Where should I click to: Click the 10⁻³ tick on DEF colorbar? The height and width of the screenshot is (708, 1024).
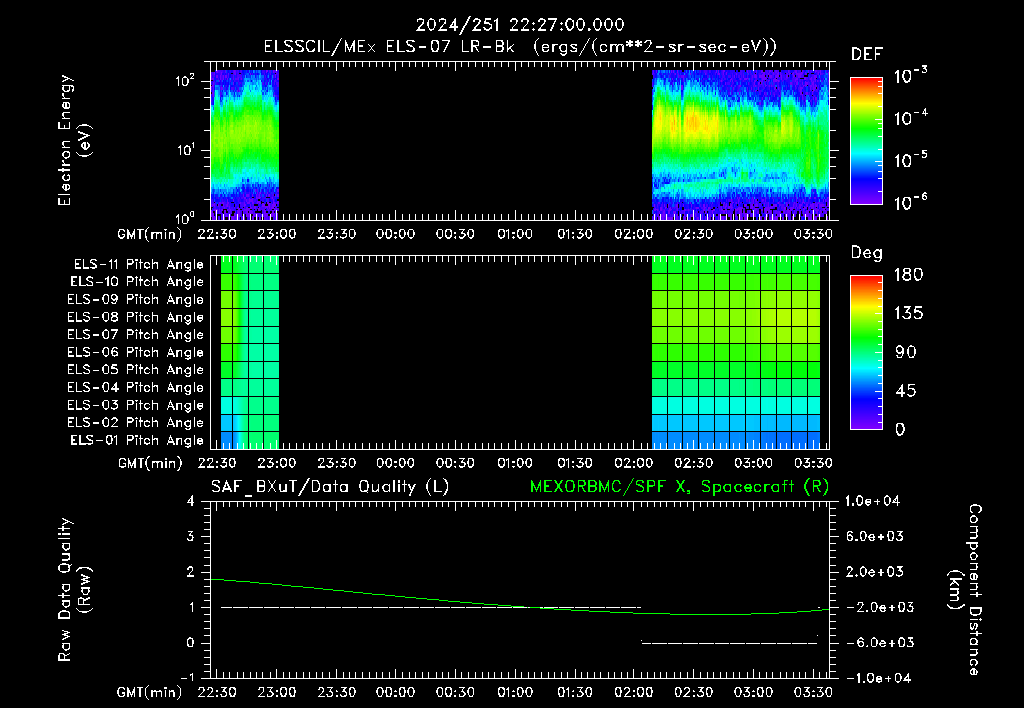pos(910,76)
